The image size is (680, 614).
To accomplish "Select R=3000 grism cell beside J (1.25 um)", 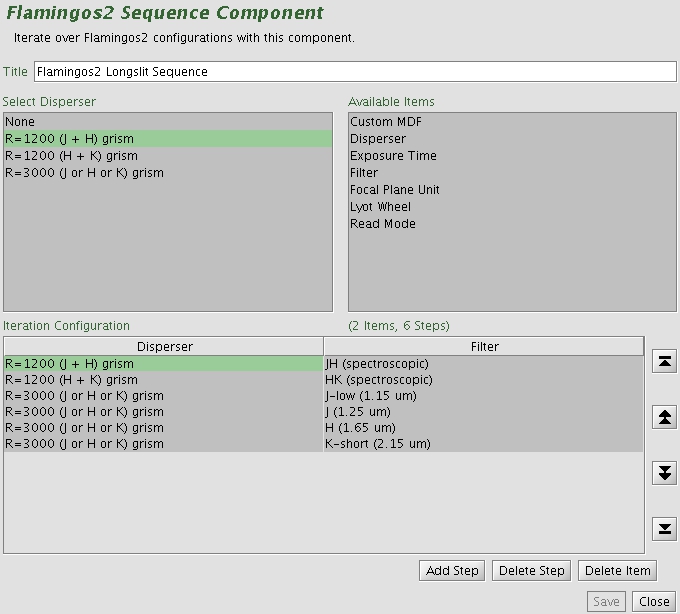I will pyautogui.click(x=163, y=412).
